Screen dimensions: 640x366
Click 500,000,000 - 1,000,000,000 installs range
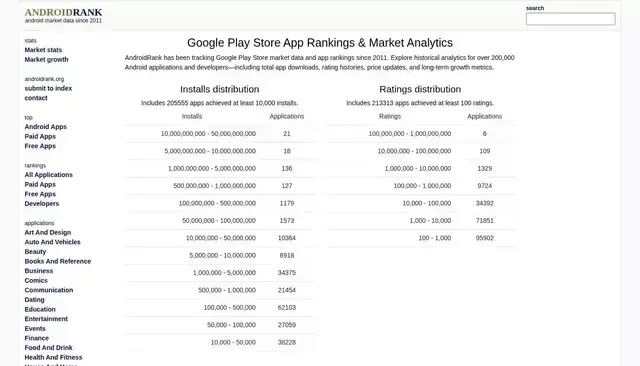pyautogui.click(x=215, y=186)
